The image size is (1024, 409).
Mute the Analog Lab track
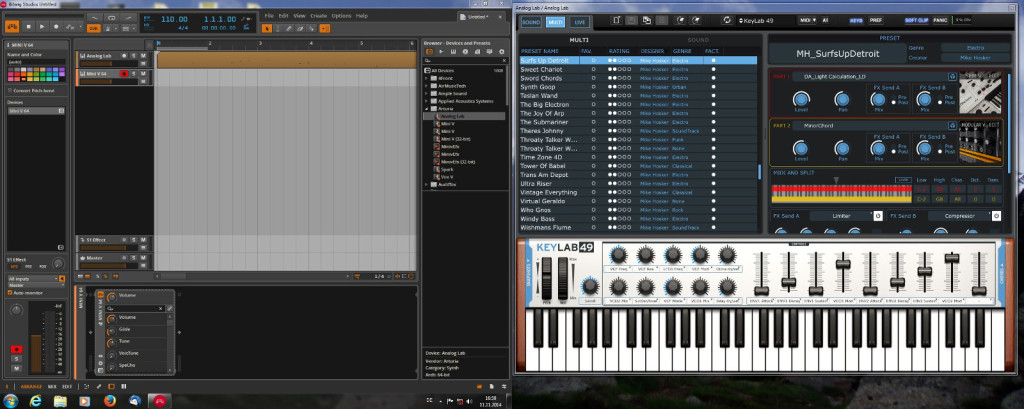coord(143,56)
